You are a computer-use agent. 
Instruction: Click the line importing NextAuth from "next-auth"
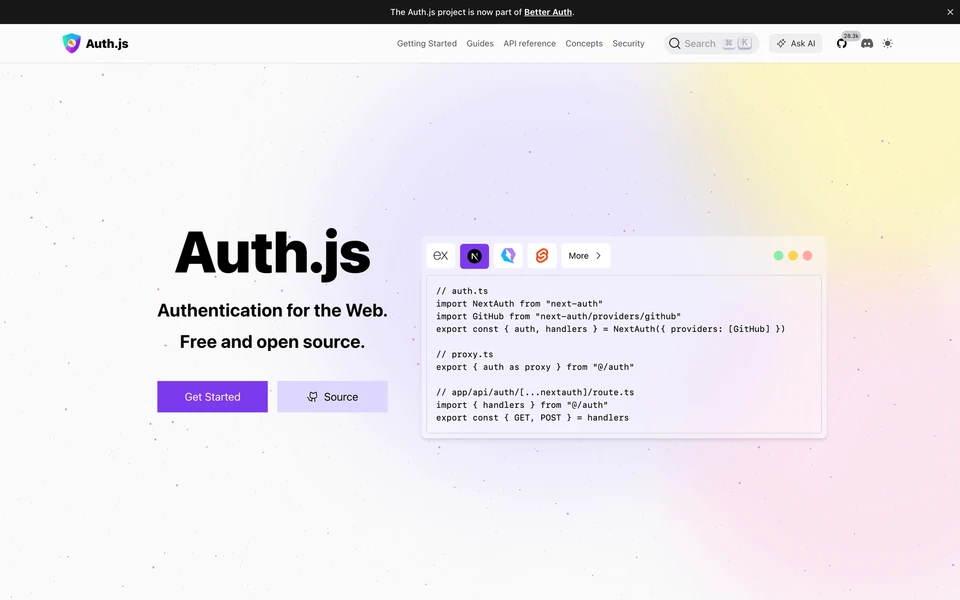pyautogui.click(x=519, y=304)
